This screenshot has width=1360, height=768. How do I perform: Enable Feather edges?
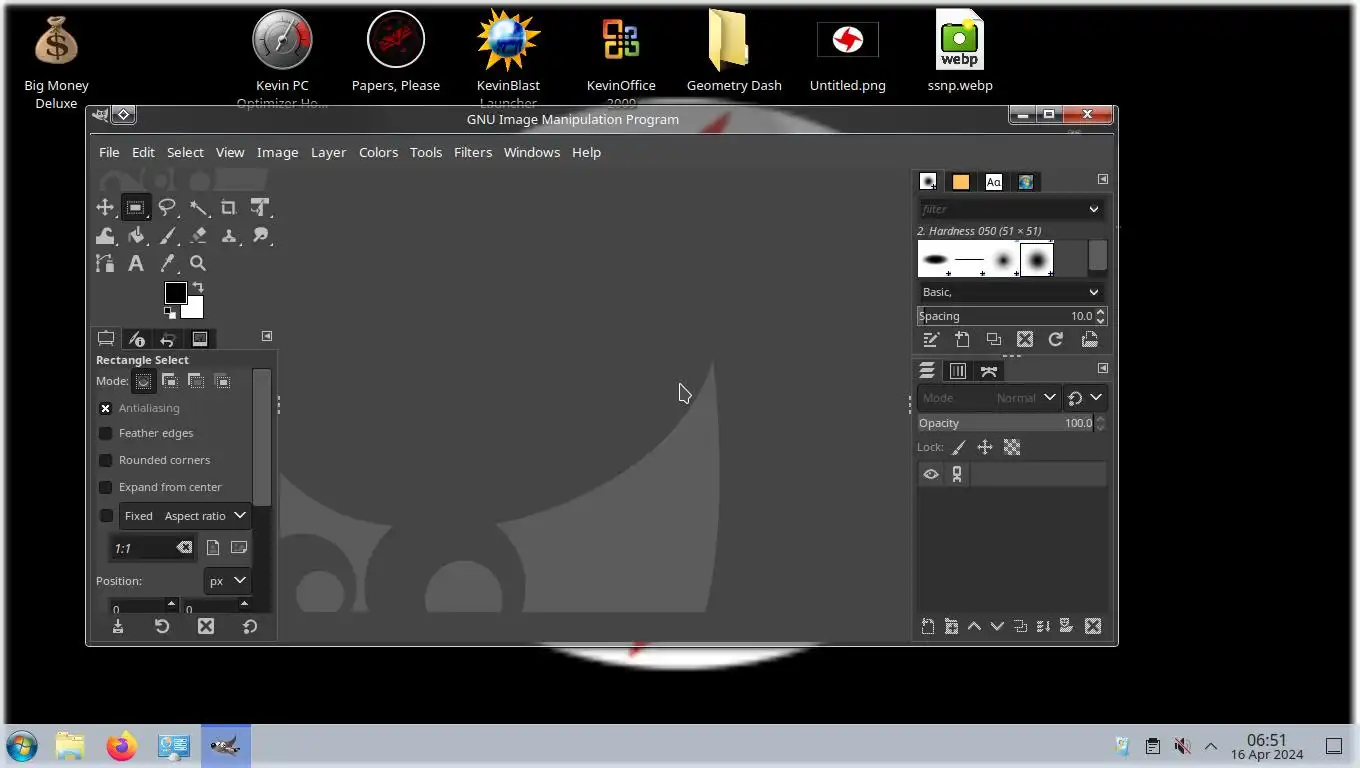pos(105,433)
